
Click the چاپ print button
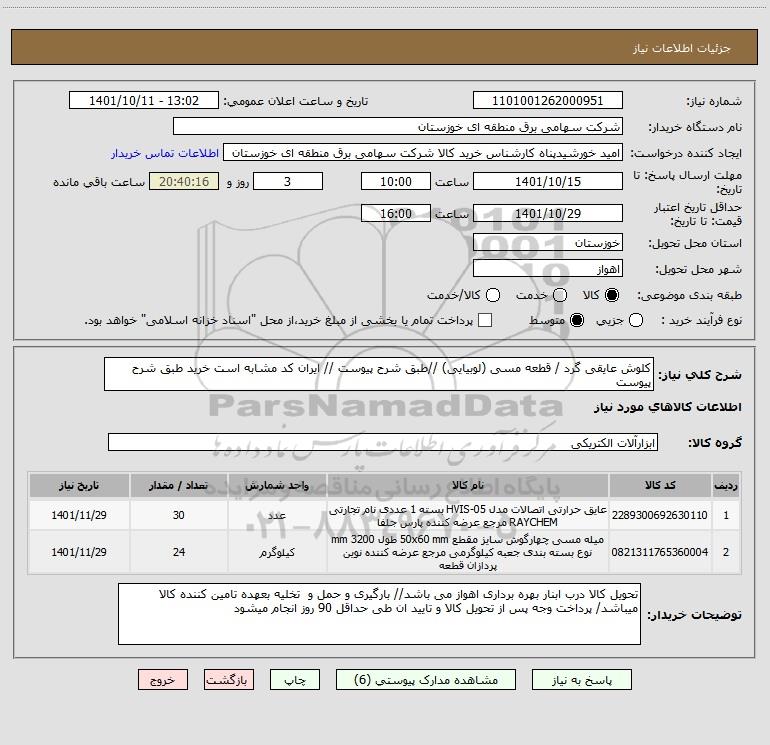(295, 680)
